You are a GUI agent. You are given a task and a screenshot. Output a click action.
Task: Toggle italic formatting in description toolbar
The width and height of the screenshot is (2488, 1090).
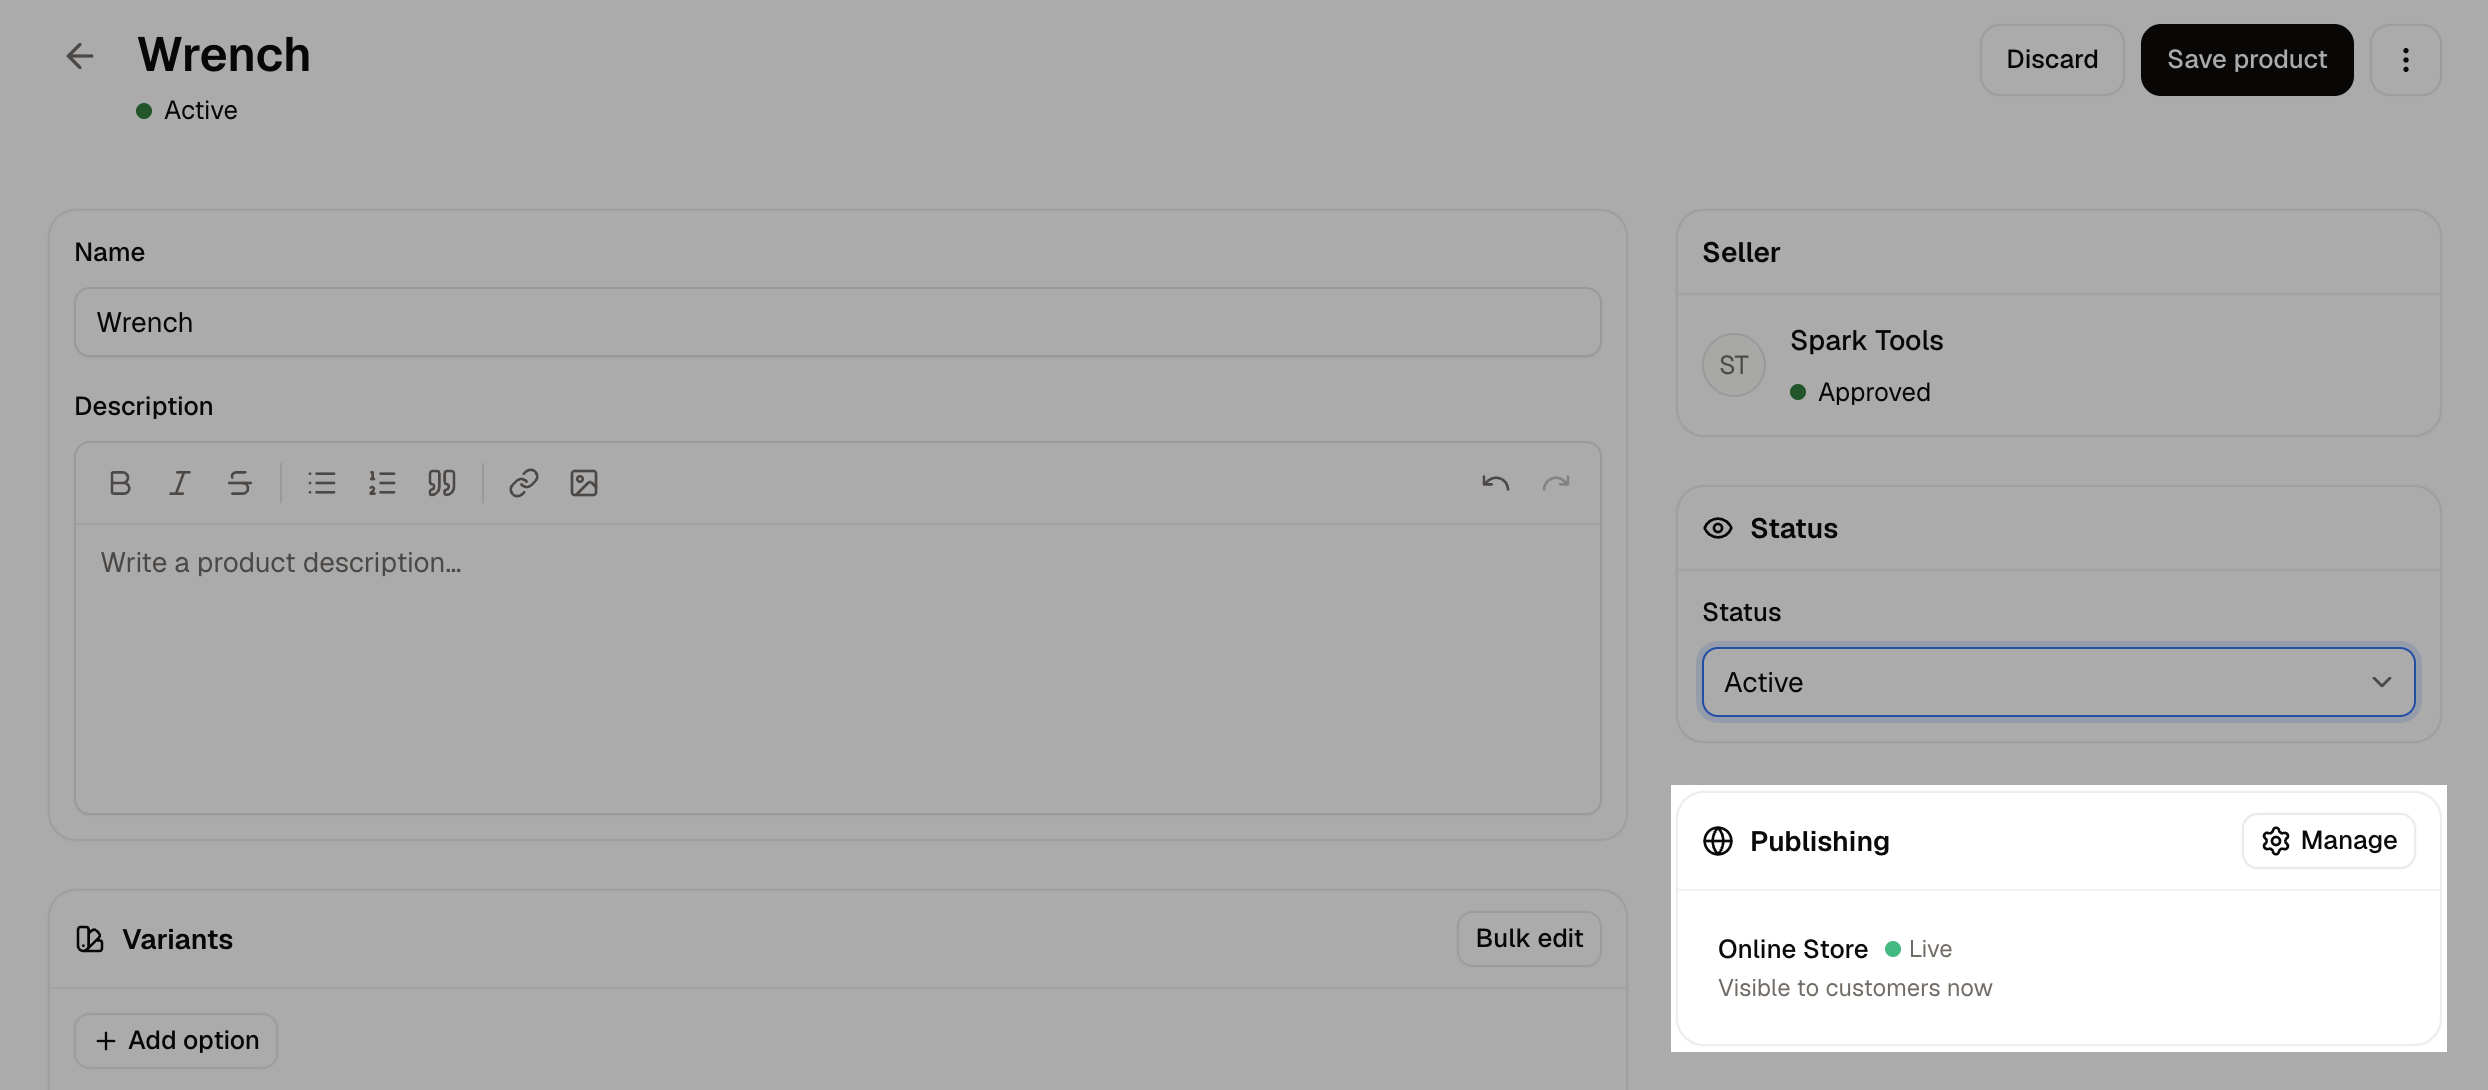pyautogui.click(x=180, y=483)
